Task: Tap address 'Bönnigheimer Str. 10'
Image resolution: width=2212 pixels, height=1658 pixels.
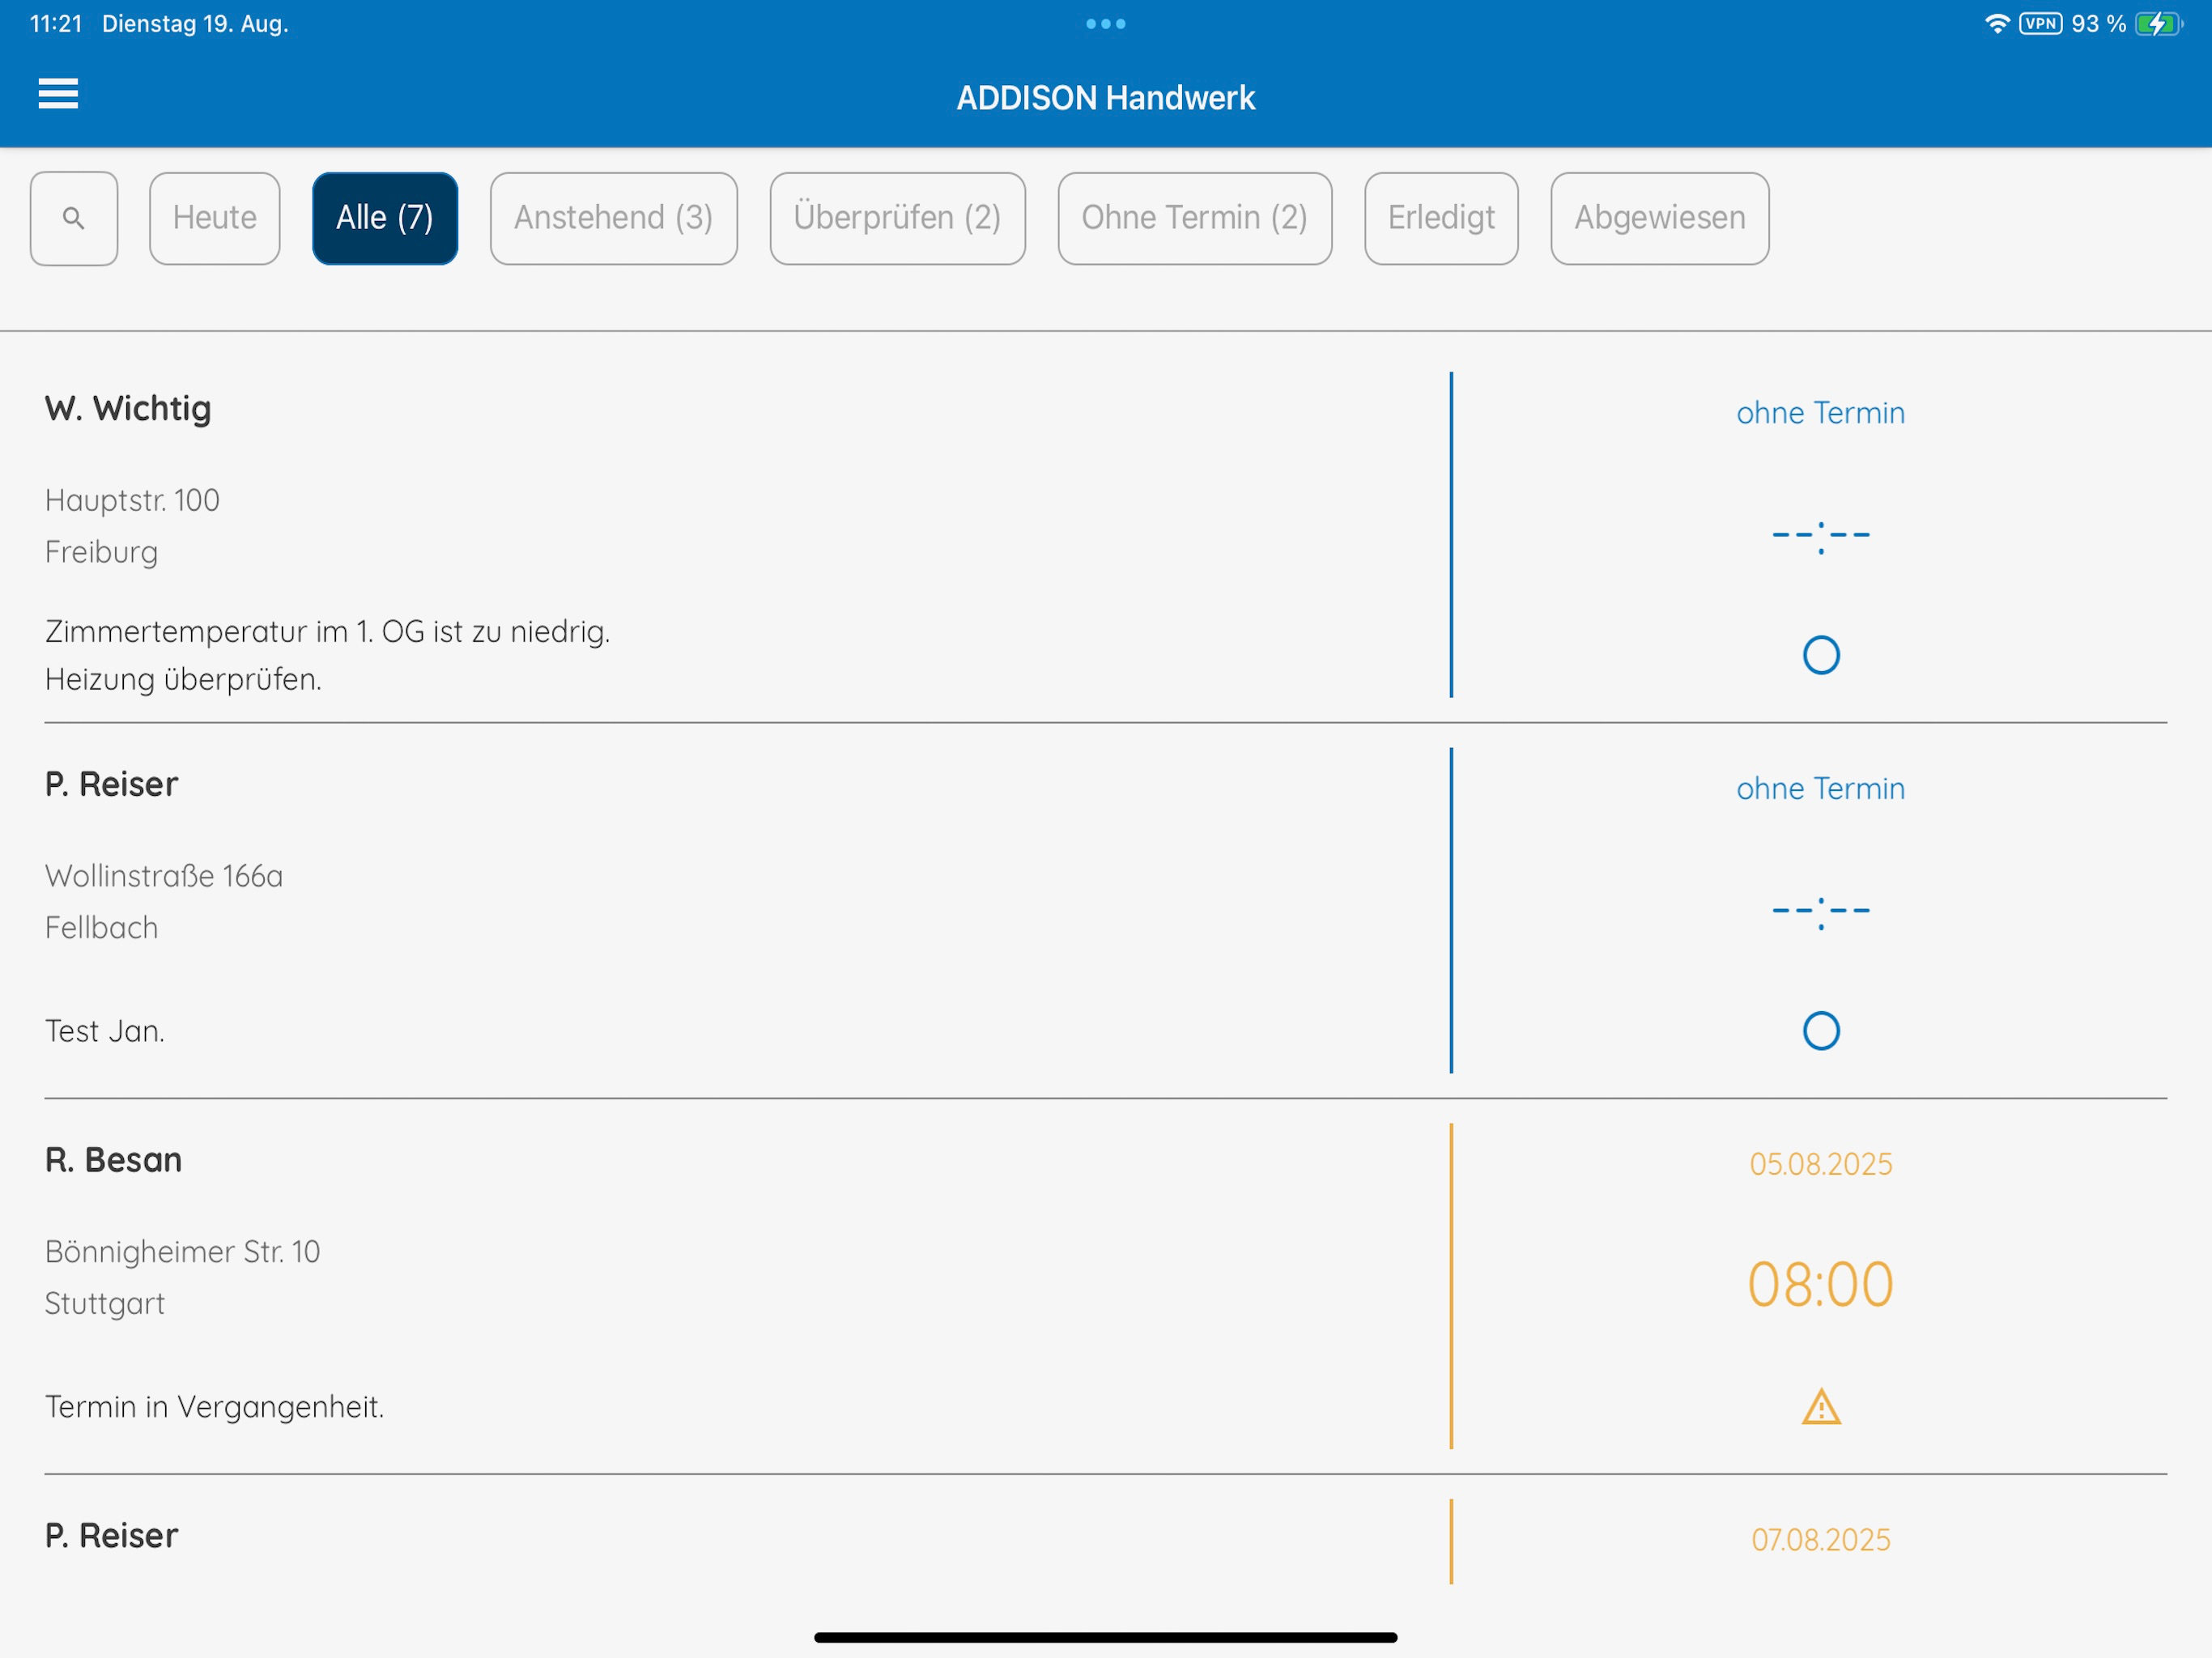Action: (x=182, y=1252)
